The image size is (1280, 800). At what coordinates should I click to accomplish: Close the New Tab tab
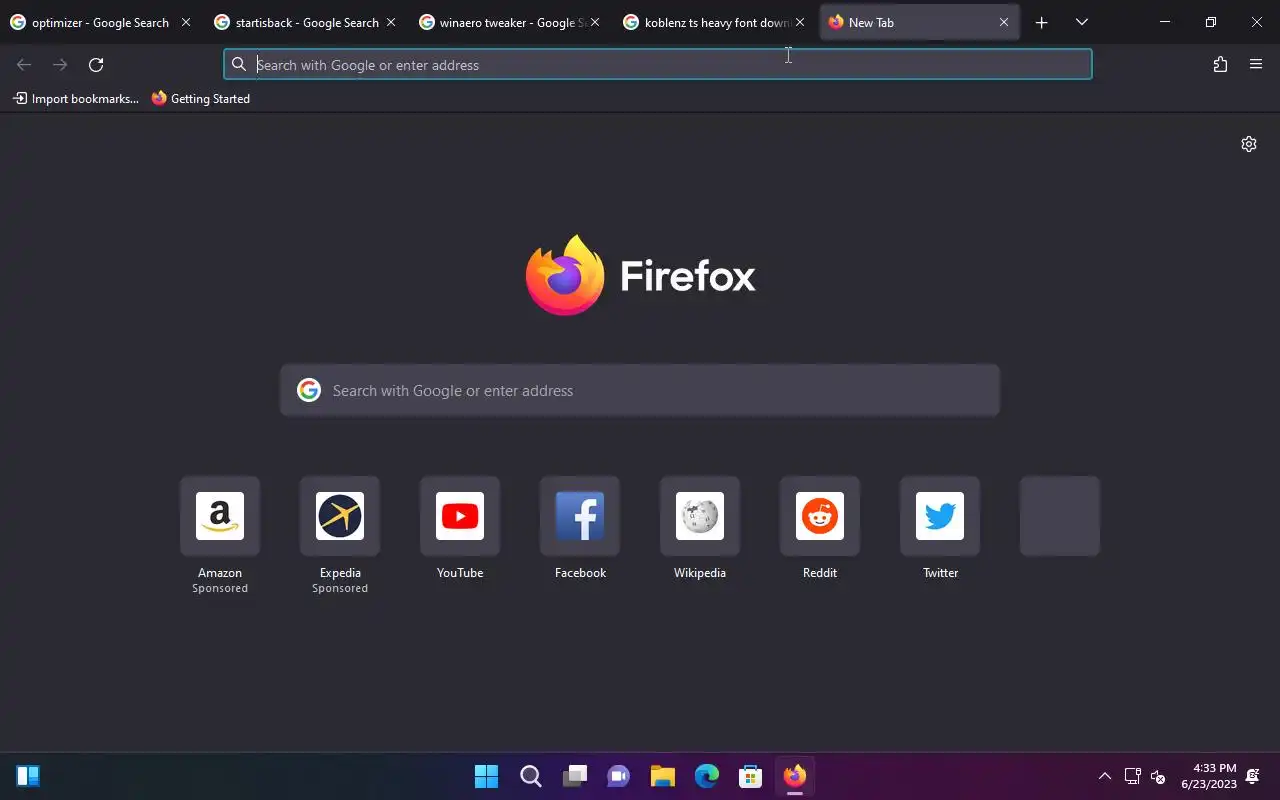tap(1004, 22)
